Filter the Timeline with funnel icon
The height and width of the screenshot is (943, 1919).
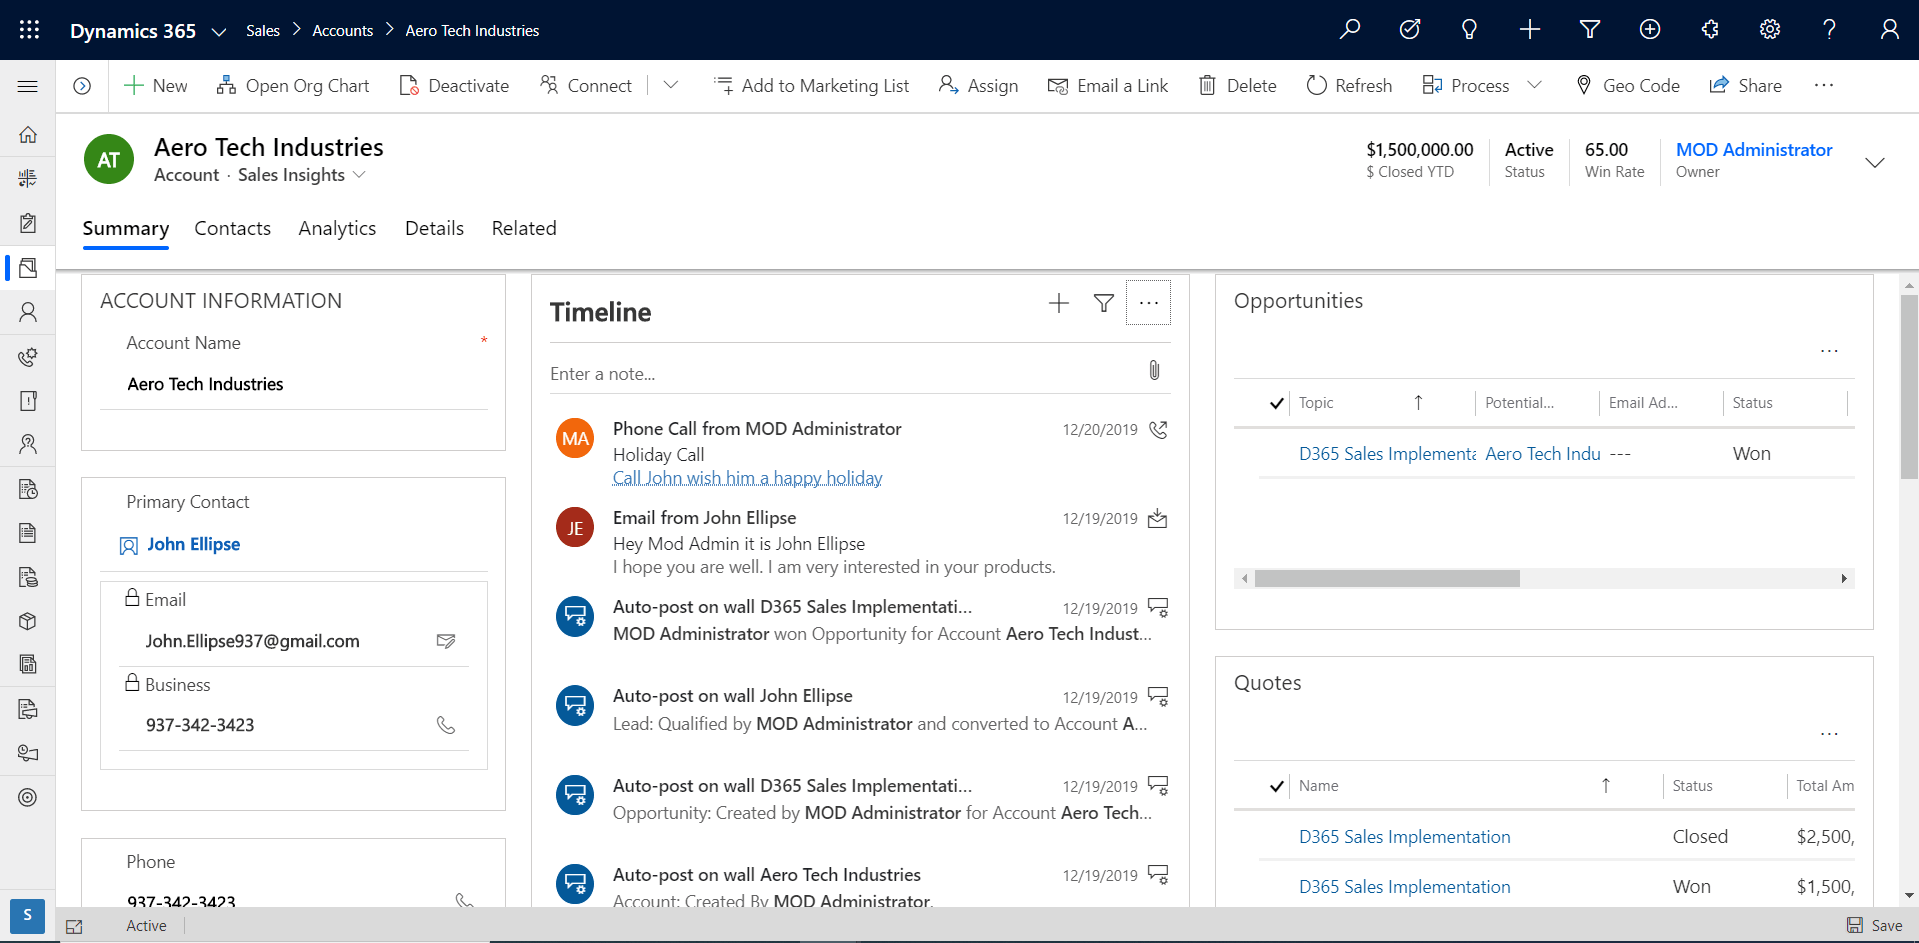(x=1104, y=303)
